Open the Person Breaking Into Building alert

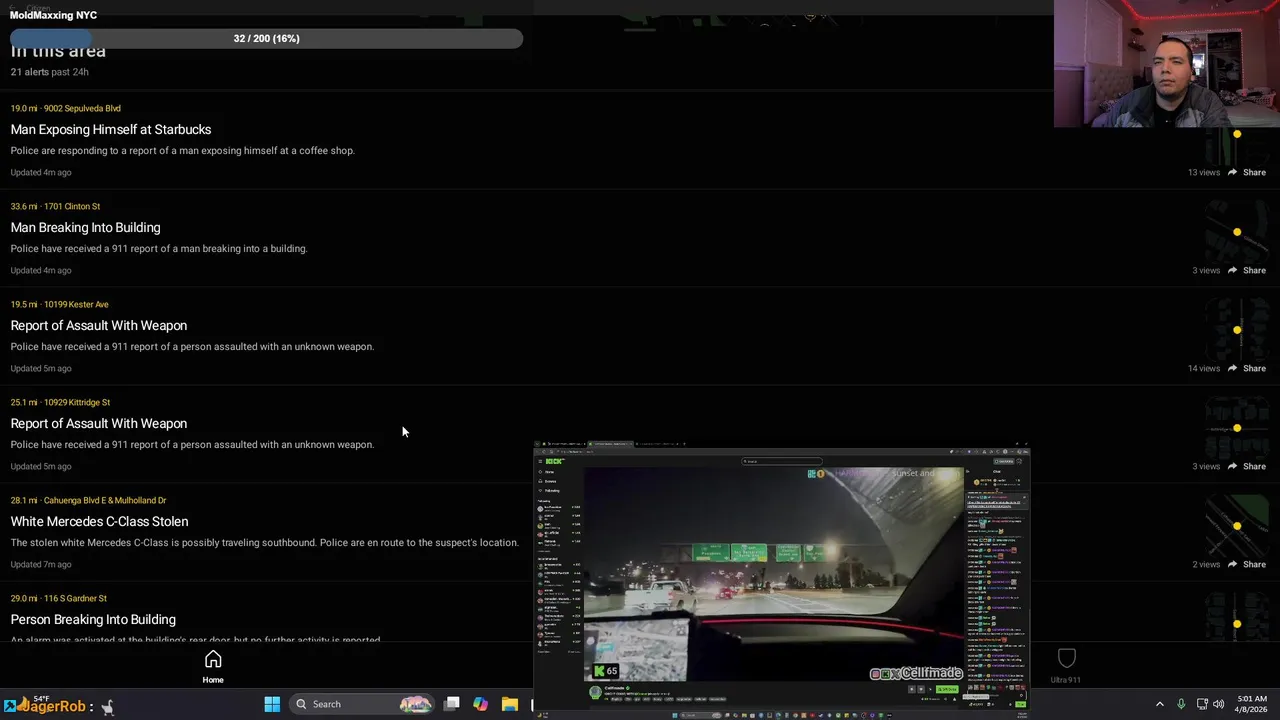point(93,619)
